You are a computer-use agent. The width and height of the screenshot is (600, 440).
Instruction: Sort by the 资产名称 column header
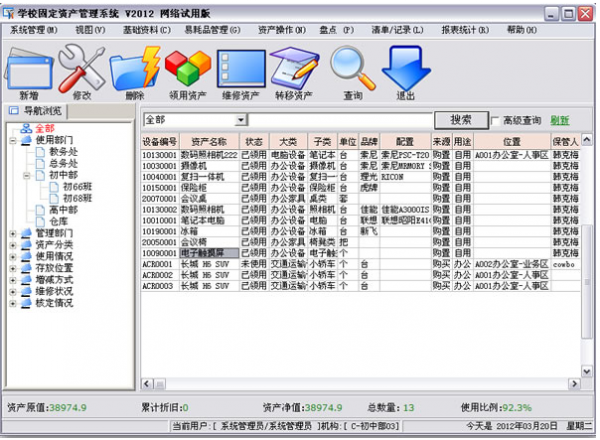pos(209,142)
